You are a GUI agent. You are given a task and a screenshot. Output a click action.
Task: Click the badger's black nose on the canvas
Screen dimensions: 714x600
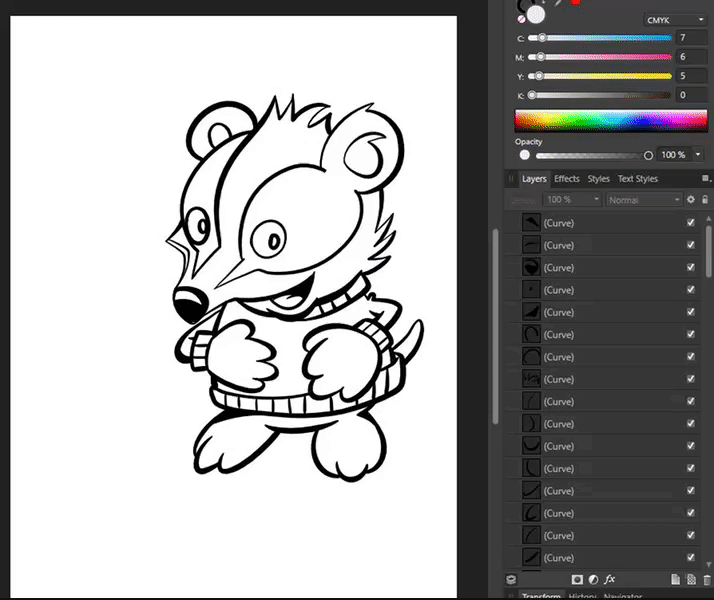click(x=190, y=304)
